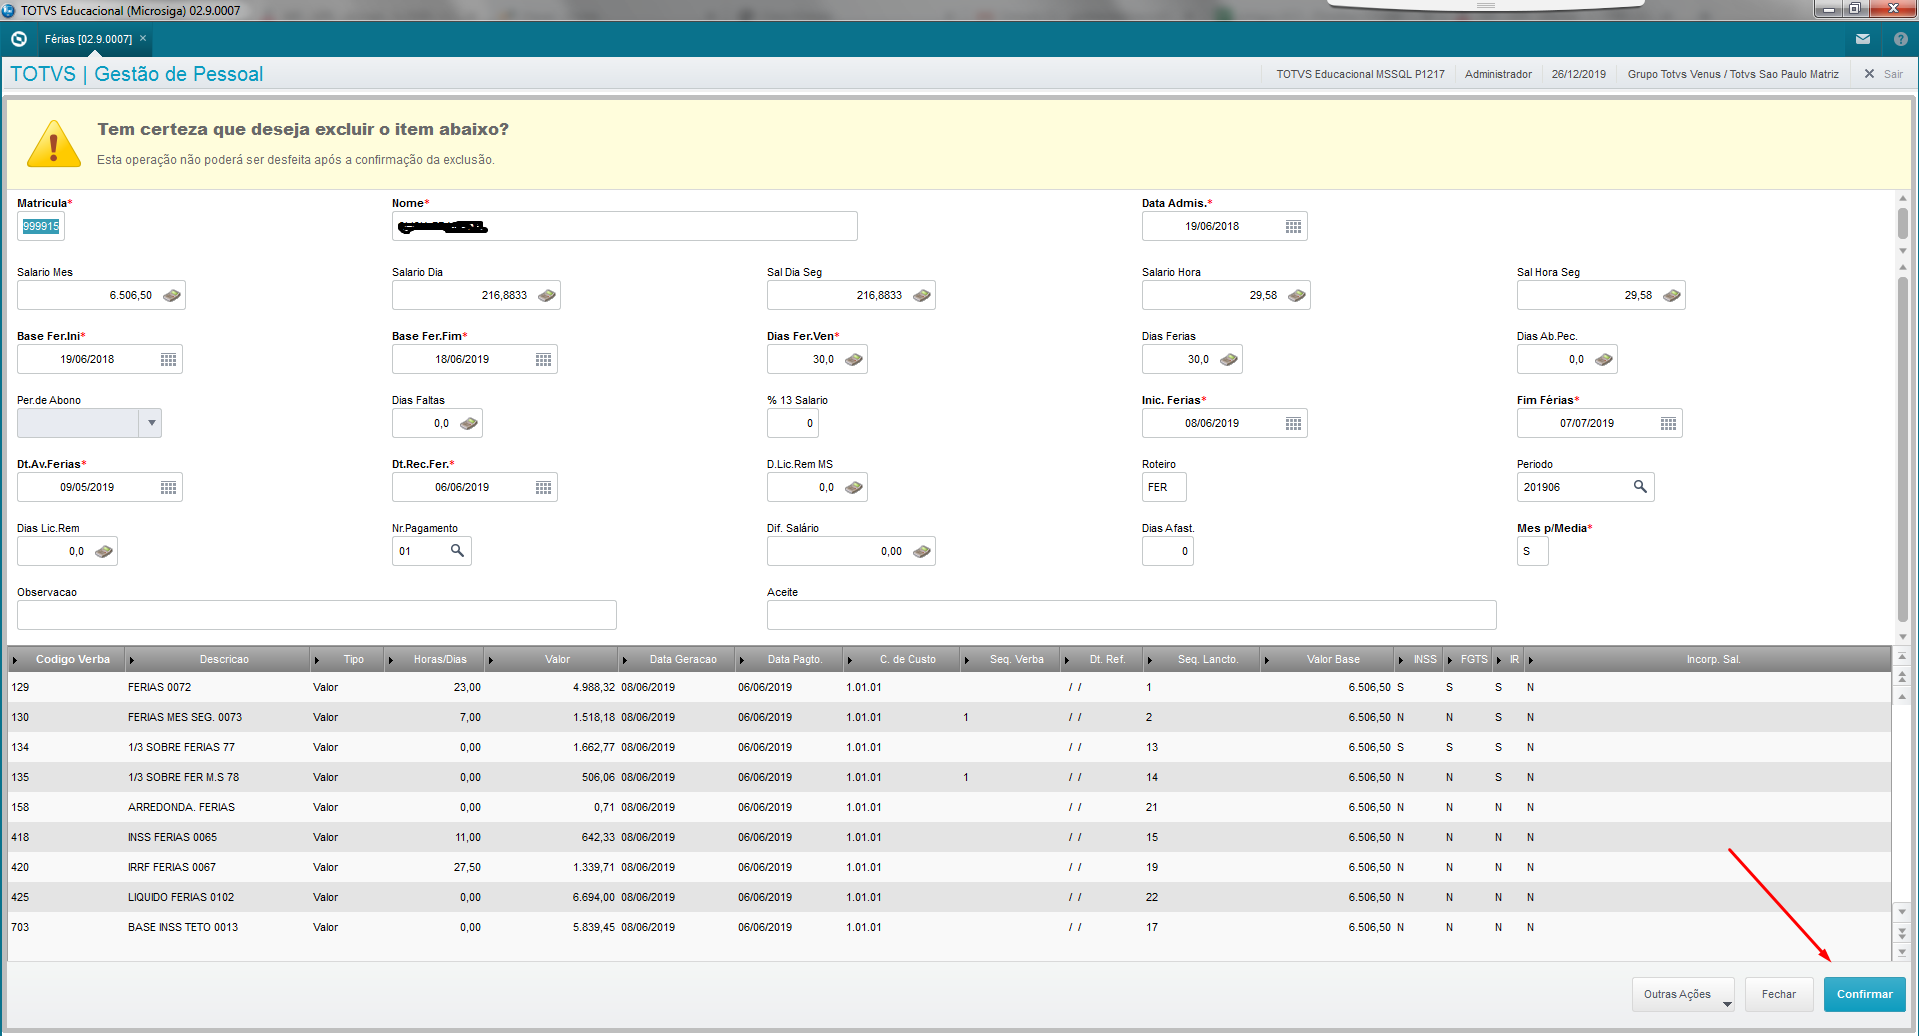1919x1036 pixels.
Task: Open calendar picker for Dt.Rec.Fer. field
Action: click(x=543, y=488)
